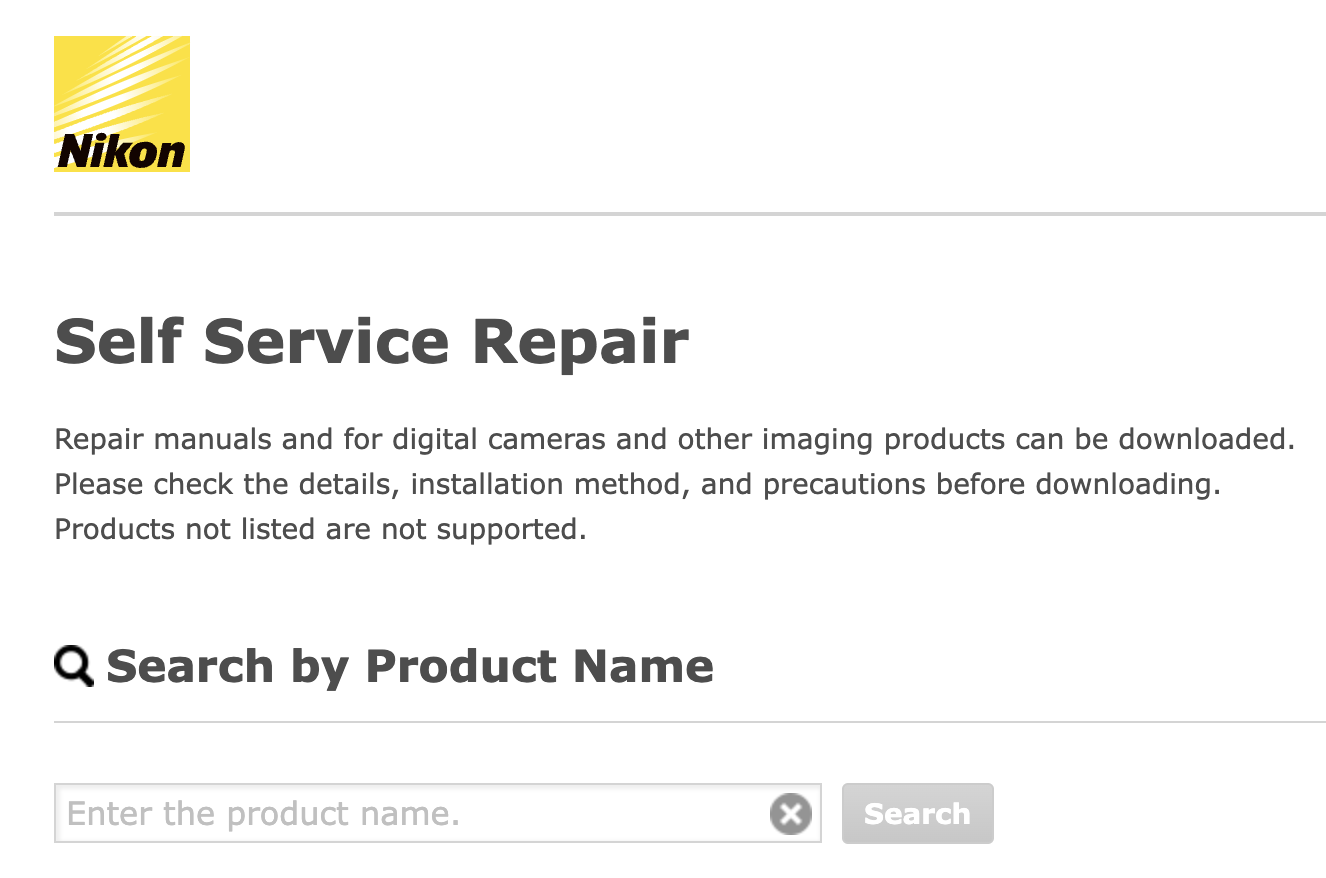Click the divider line above the search field

689,721
